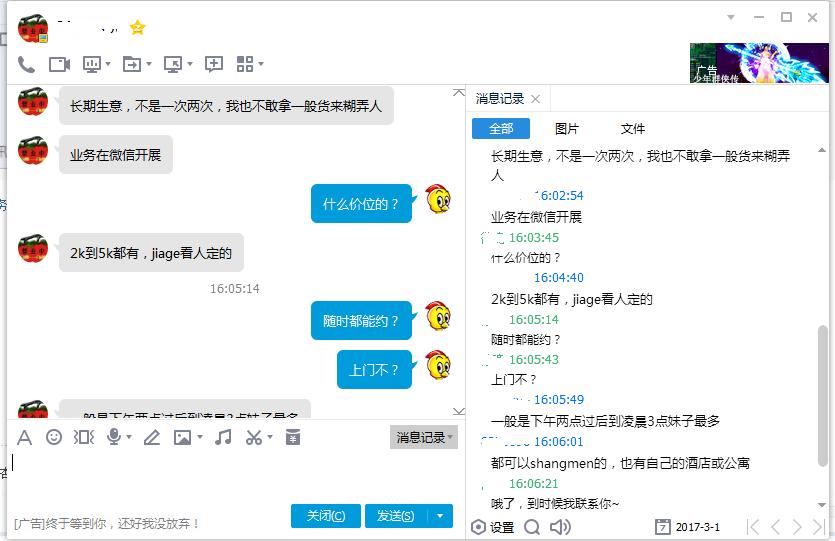Select the 文件 history filter tab
Image resolution: width=835 pixels, height=541 pixels.
pyautogui.click(x=632, y=128)
